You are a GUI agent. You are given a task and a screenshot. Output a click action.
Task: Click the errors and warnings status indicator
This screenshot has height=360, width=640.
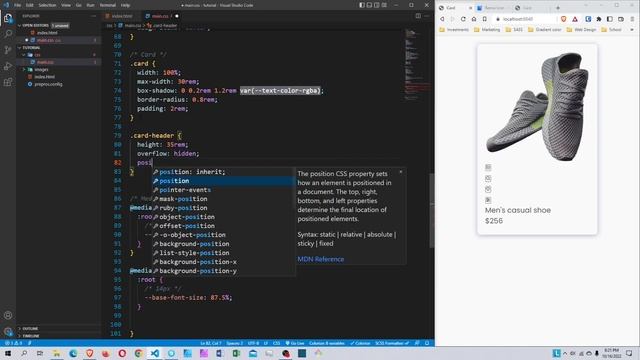[13, 343]
